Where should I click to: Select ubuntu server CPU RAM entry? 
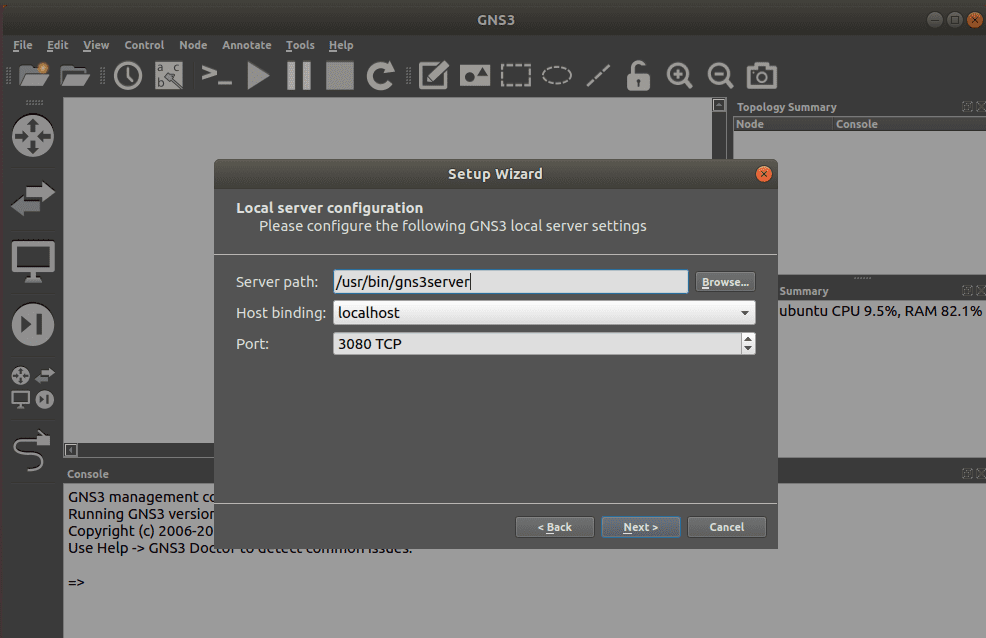pos(880,311)
